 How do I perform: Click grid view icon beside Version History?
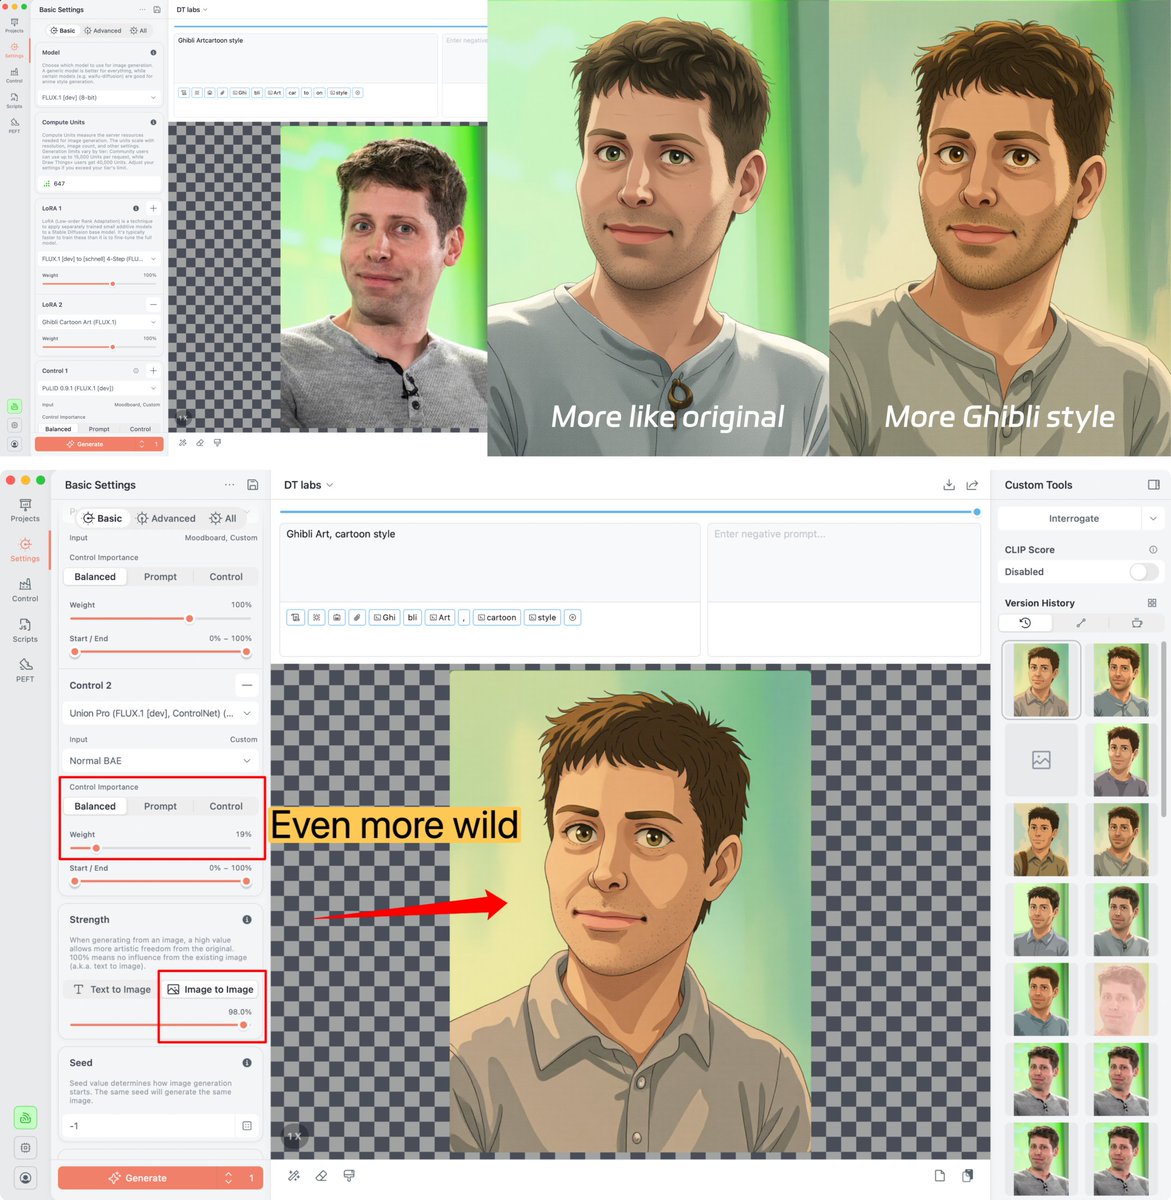[1152, 603]
